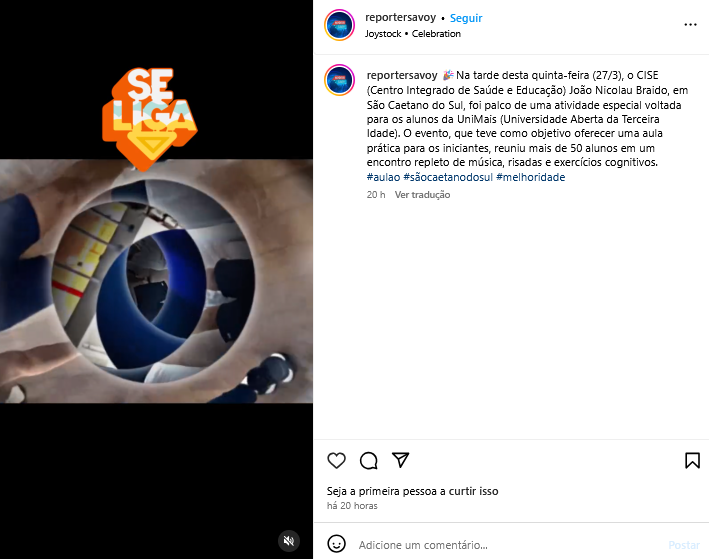Pause the video by clicking it
Viewport: 709px width, 559px height.
tap(156, 280)
